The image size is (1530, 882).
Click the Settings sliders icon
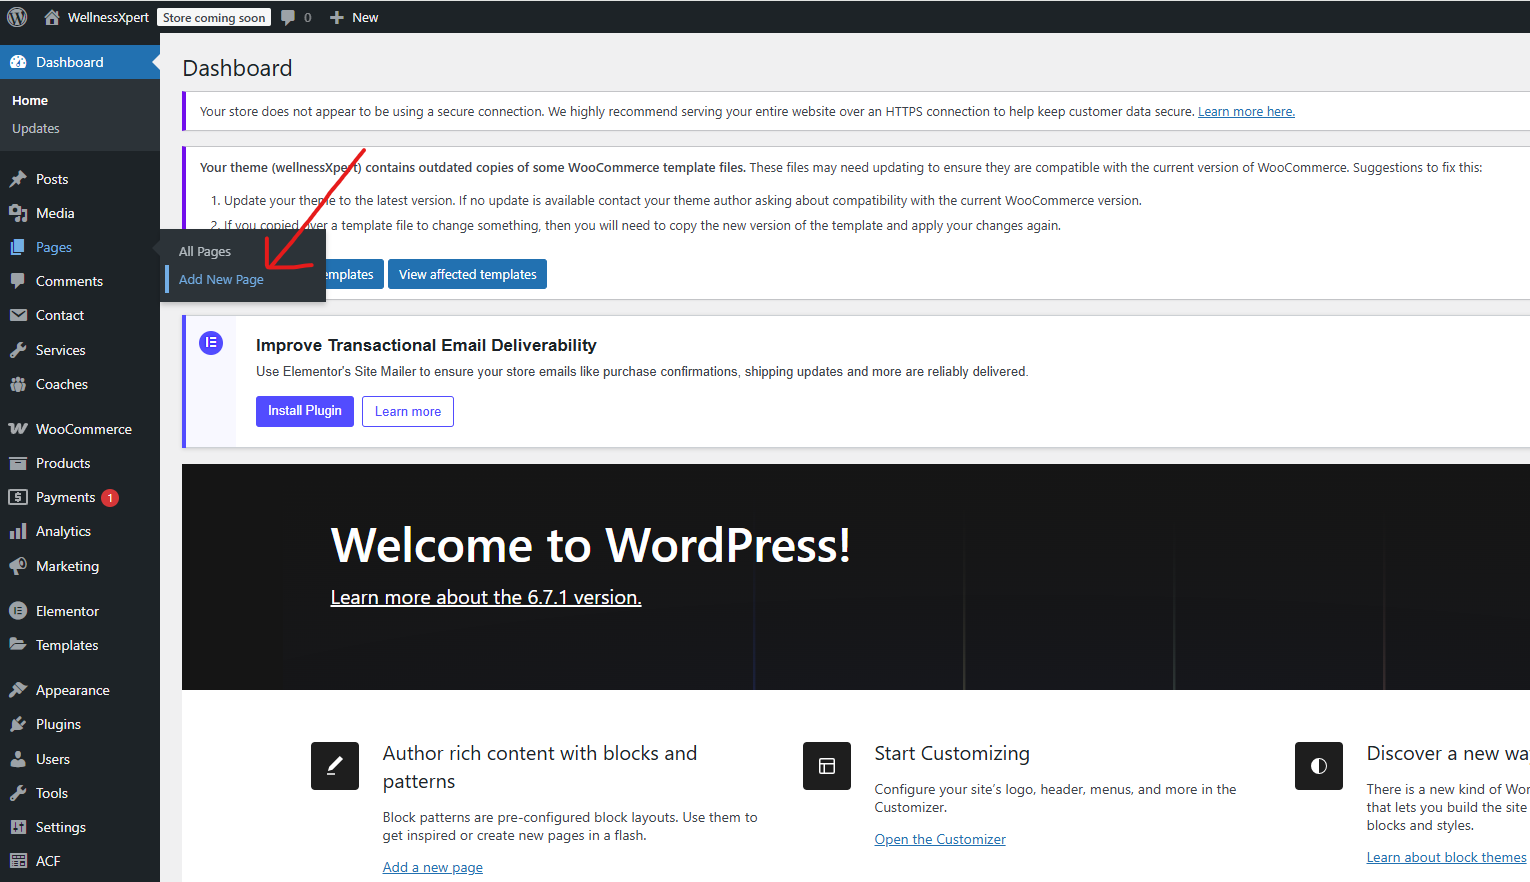(x=18, y=827)
